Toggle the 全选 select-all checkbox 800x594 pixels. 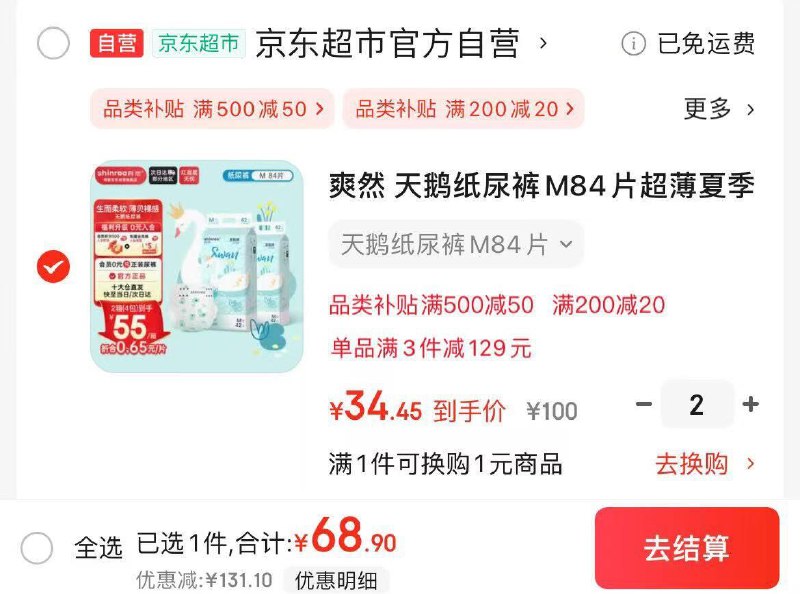(x=37, y=548)
